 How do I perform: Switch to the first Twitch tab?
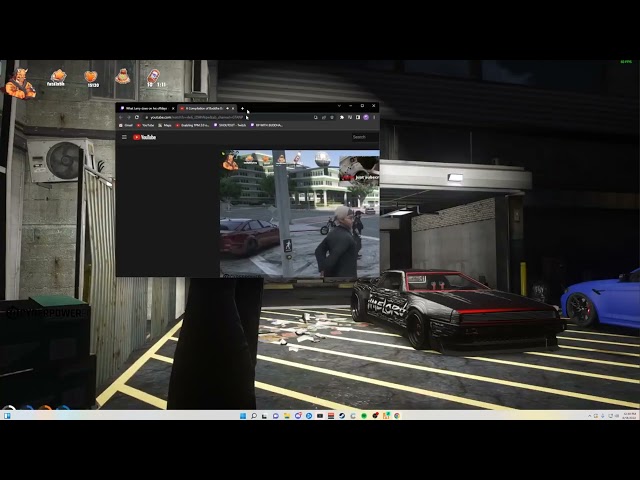[x=146, y=109]
